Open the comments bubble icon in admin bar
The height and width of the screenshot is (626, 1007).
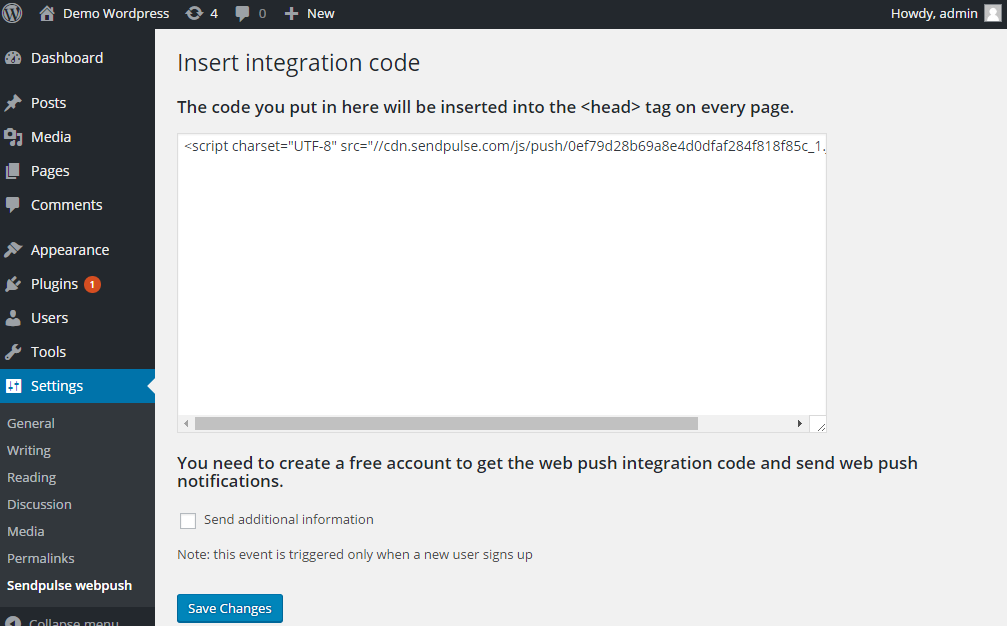[243, 14]
